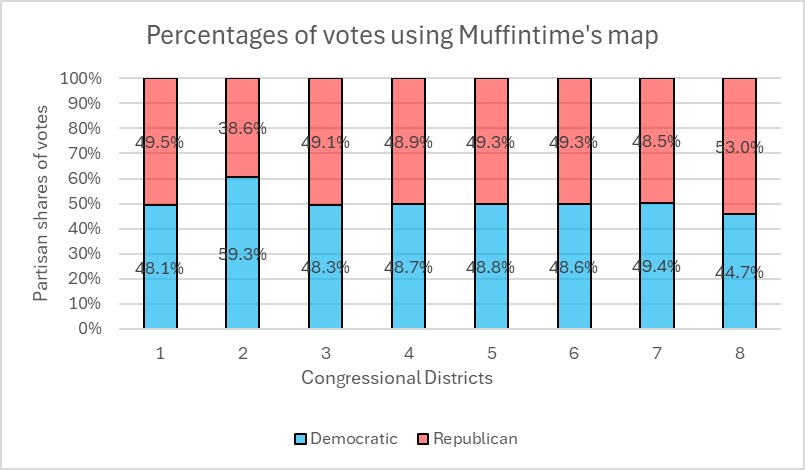Click the 0% vertical axis label

click(89, 328)
